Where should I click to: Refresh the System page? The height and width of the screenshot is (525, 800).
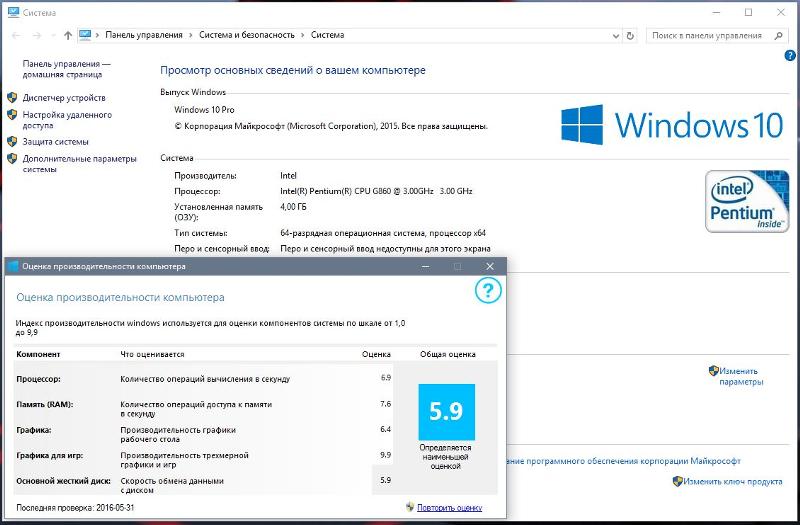(630, 36)
